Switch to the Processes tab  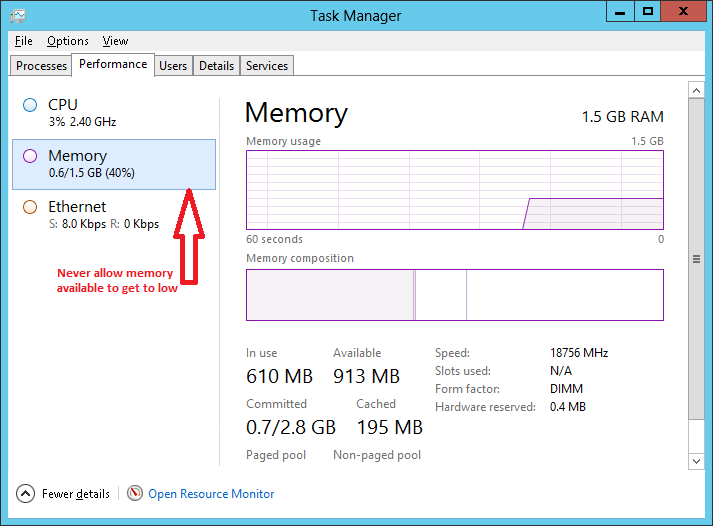(x=42, y=66)
